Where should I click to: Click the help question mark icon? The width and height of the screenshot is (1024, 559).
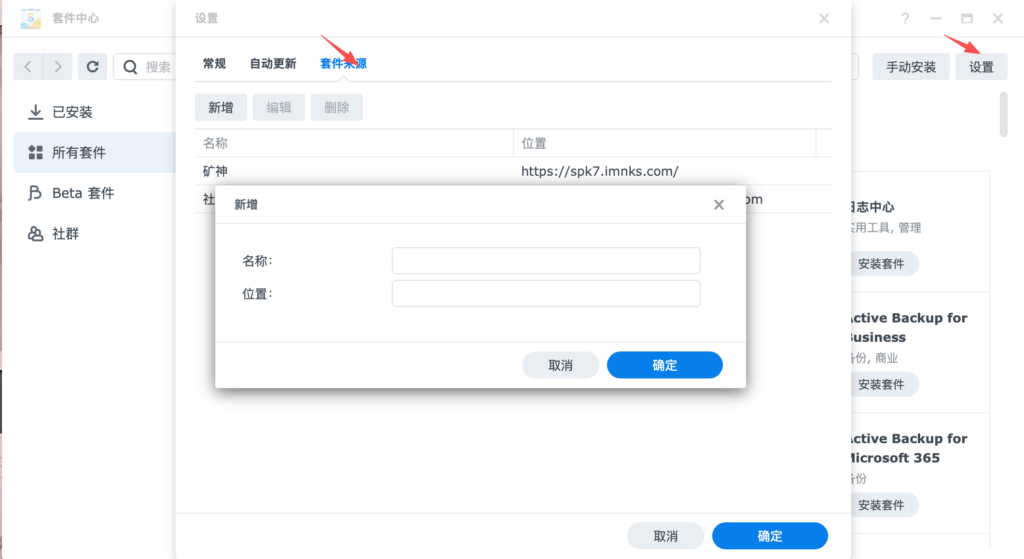pyautogui.click(x=905, y=19)
